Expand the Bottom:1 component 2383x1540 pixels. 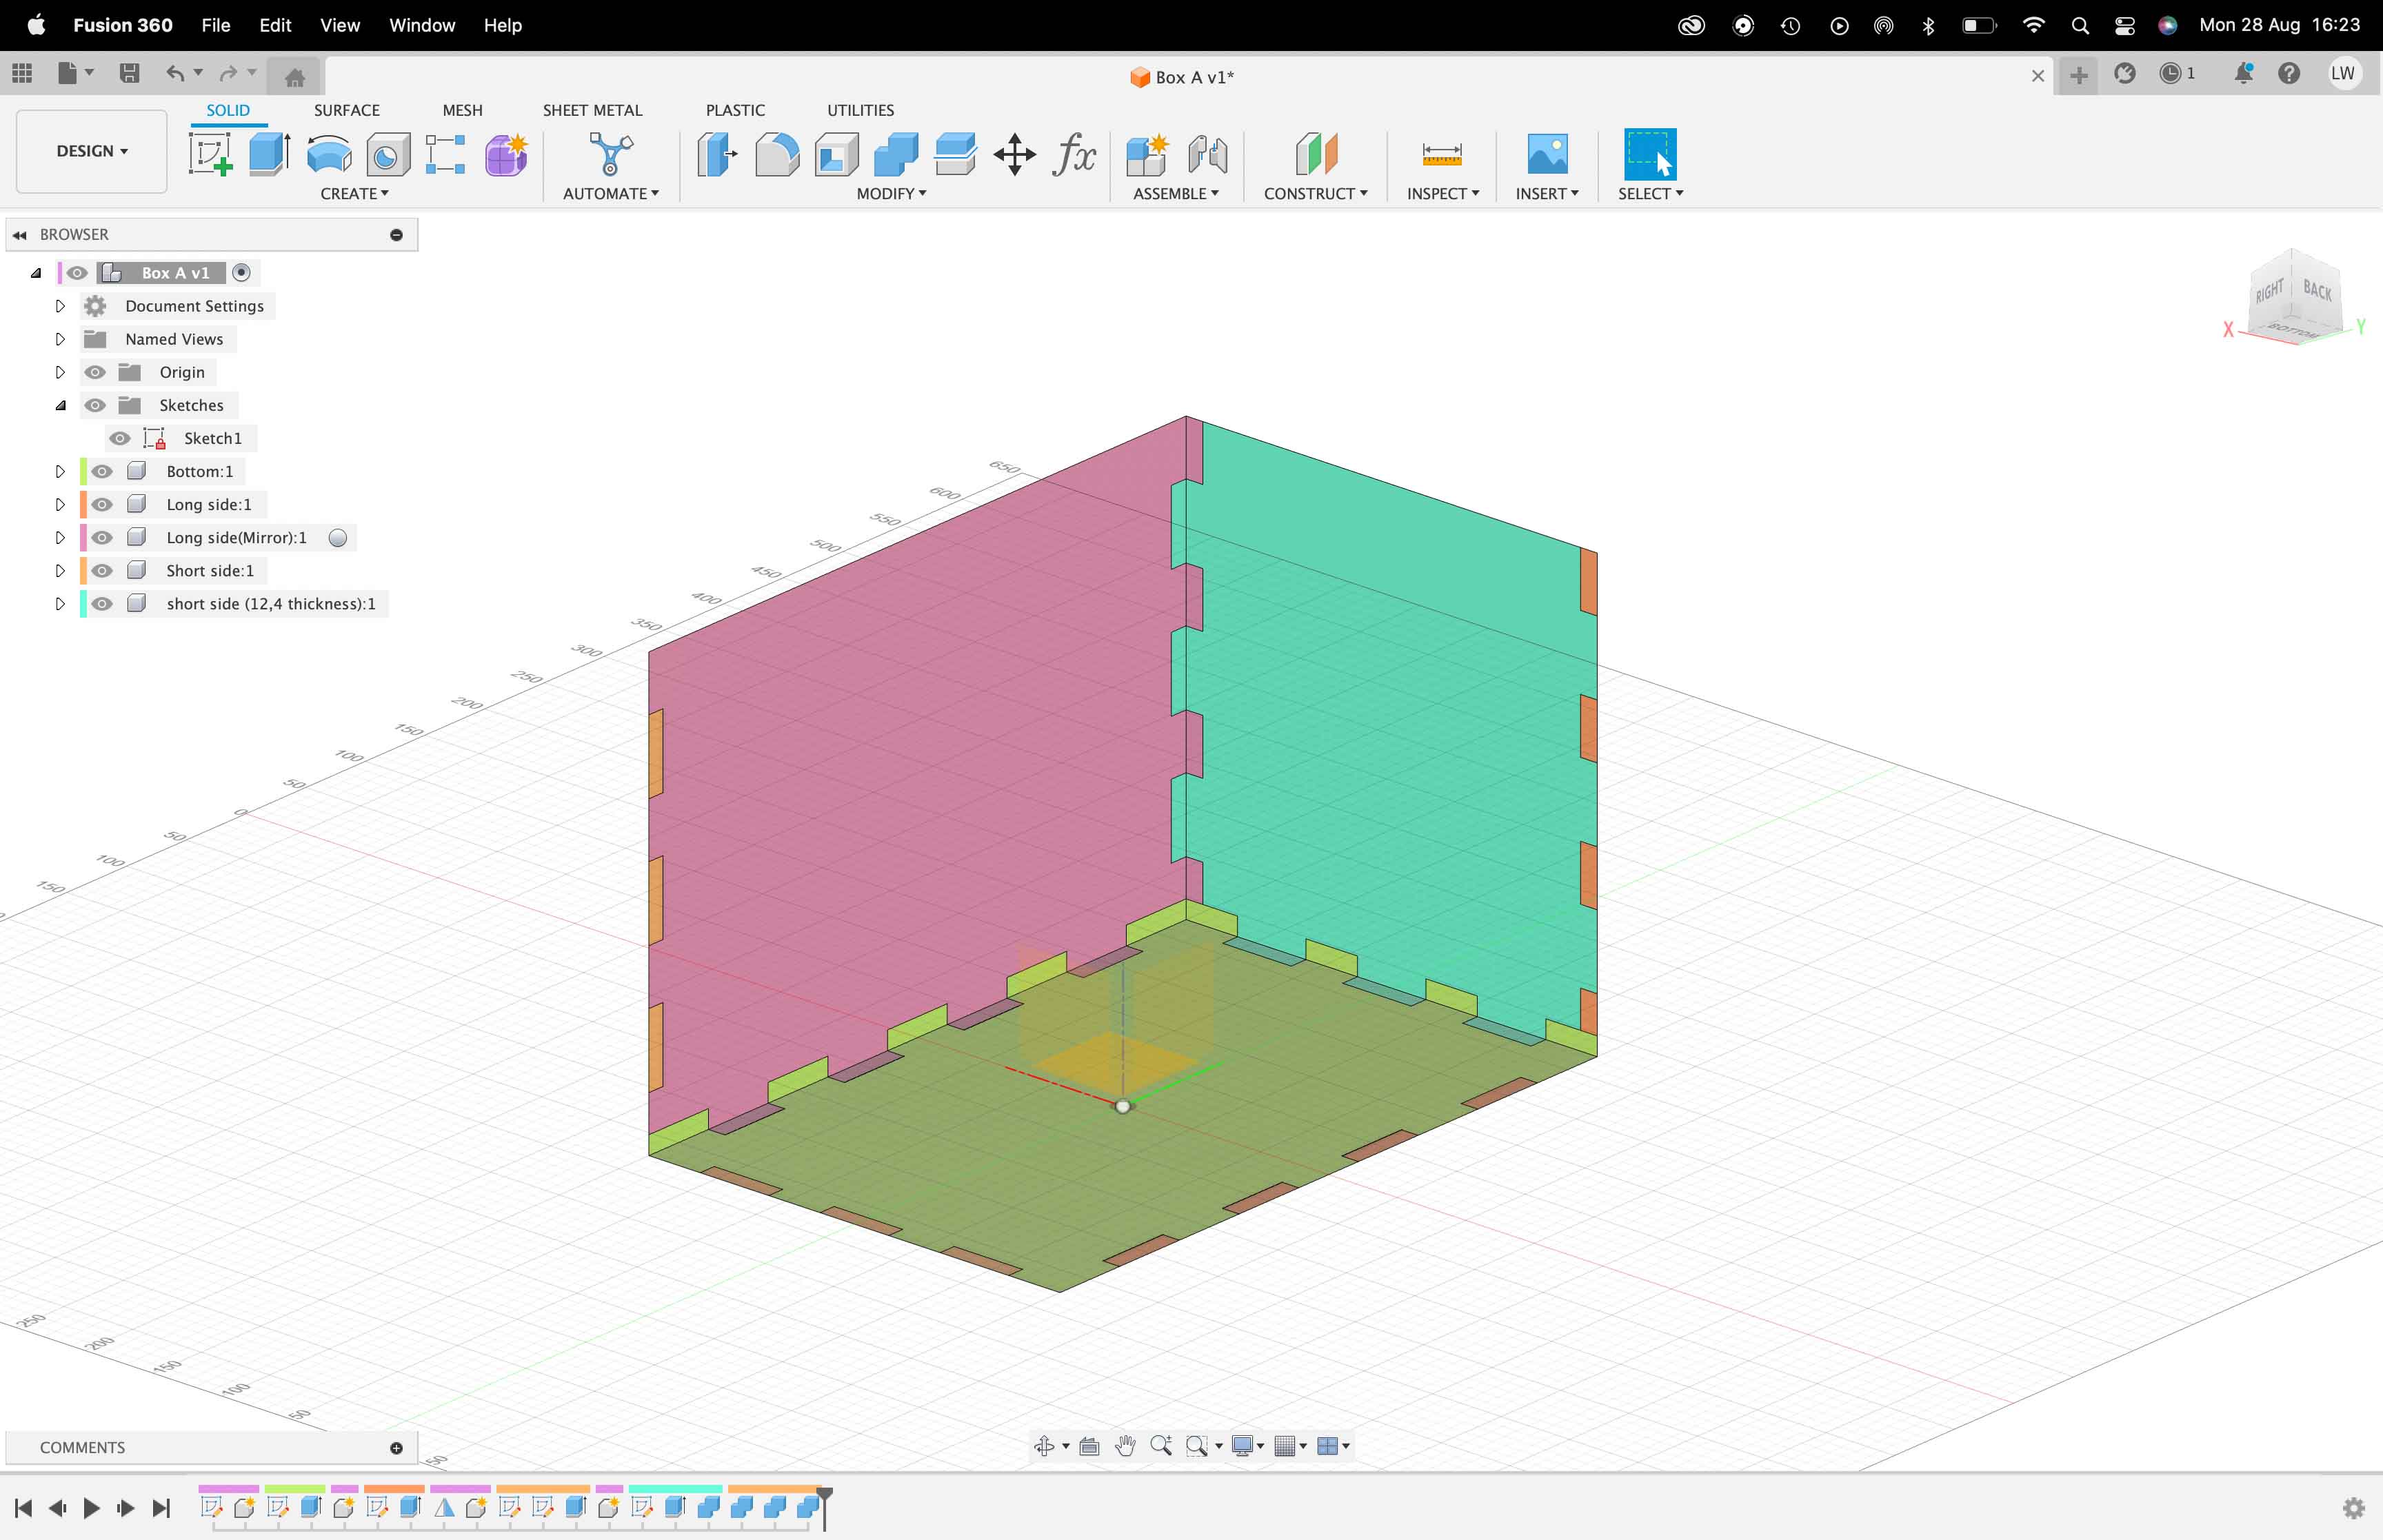(x=60, y=471)
